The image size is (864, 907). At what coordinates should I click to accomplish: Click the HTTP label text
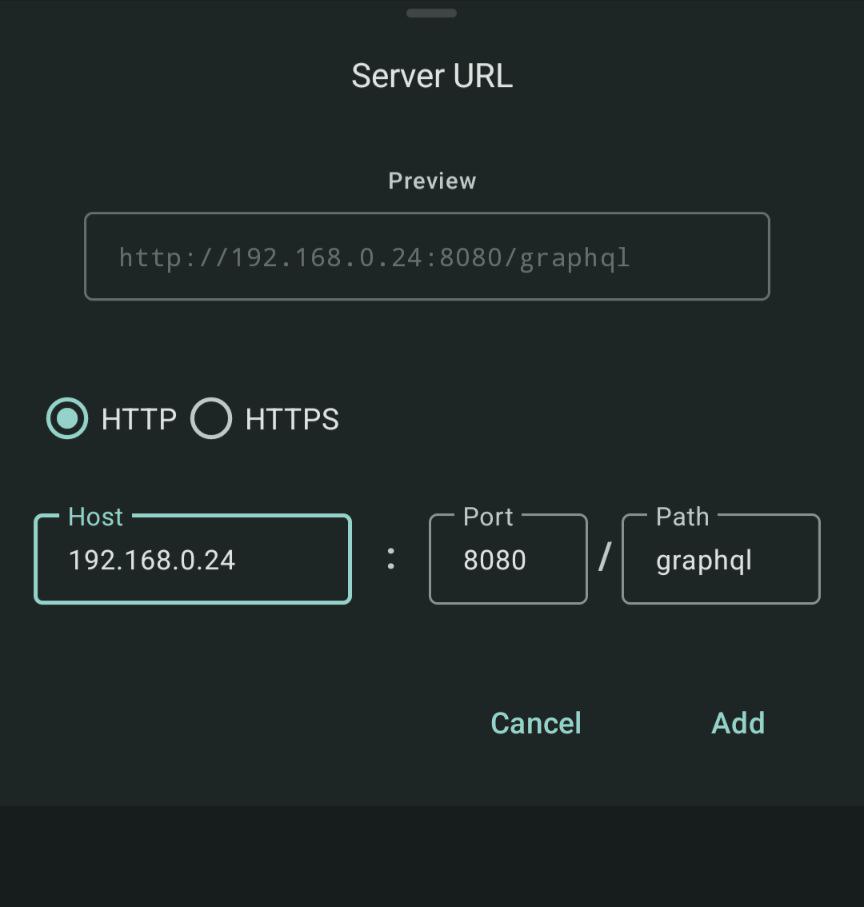pos(139,419)
